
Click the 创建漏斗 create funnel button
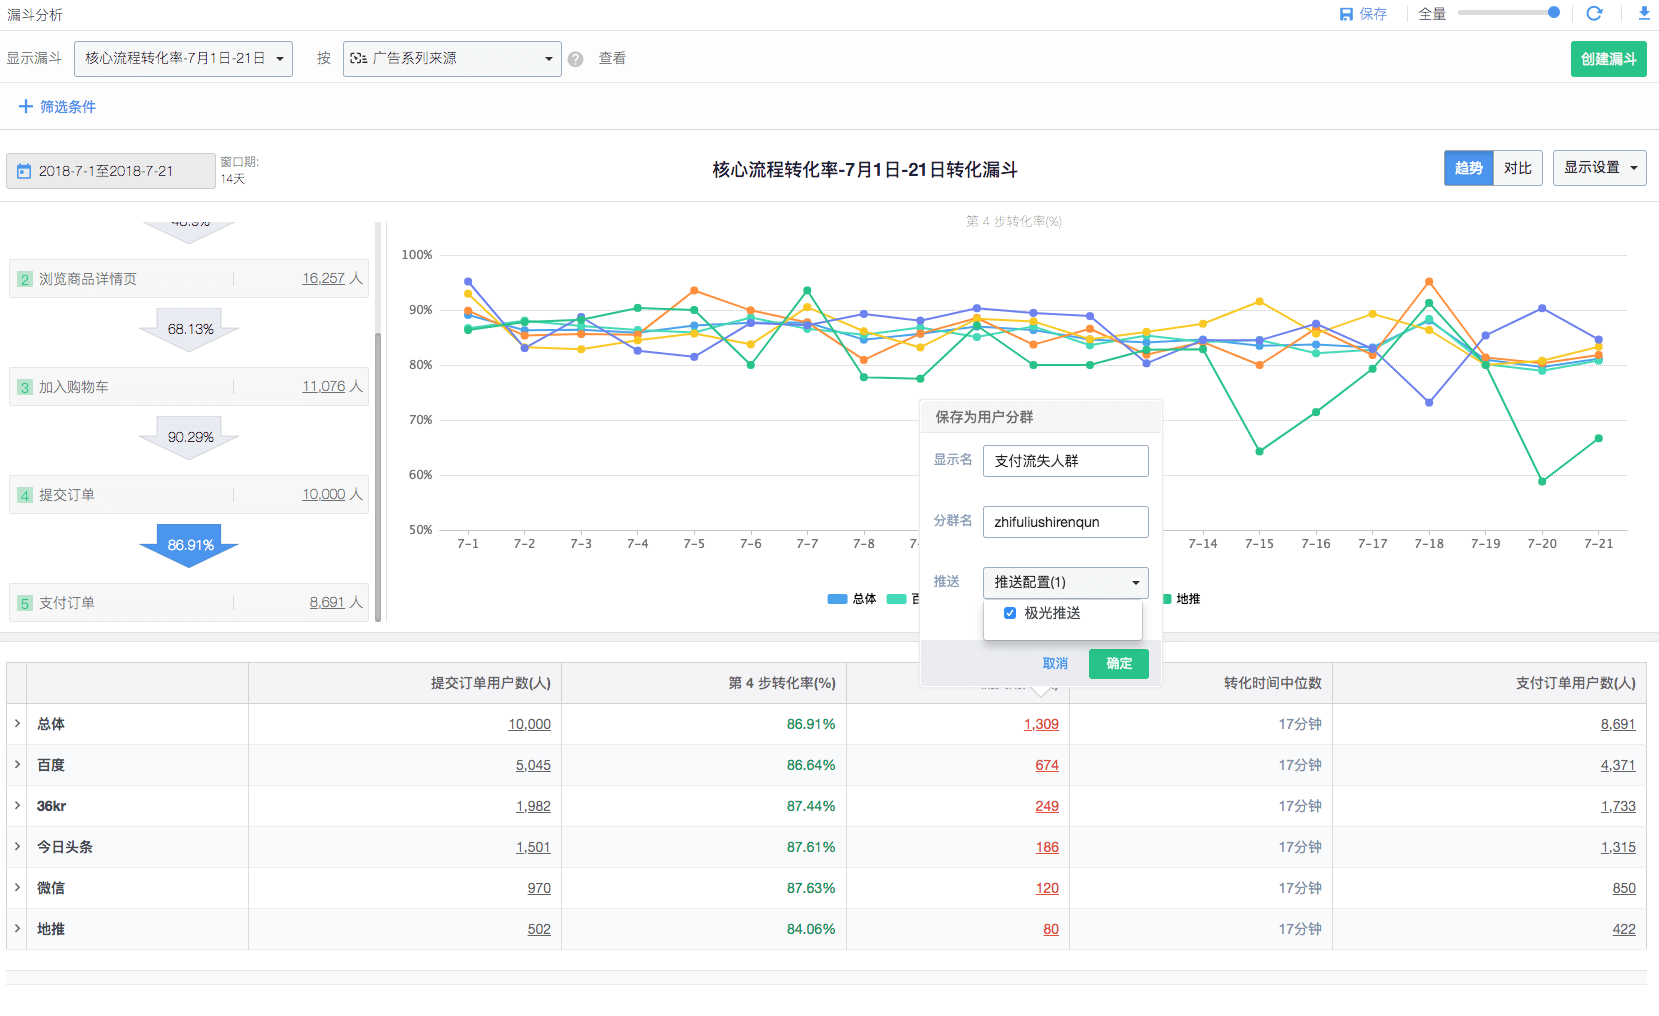point(1608,59)
